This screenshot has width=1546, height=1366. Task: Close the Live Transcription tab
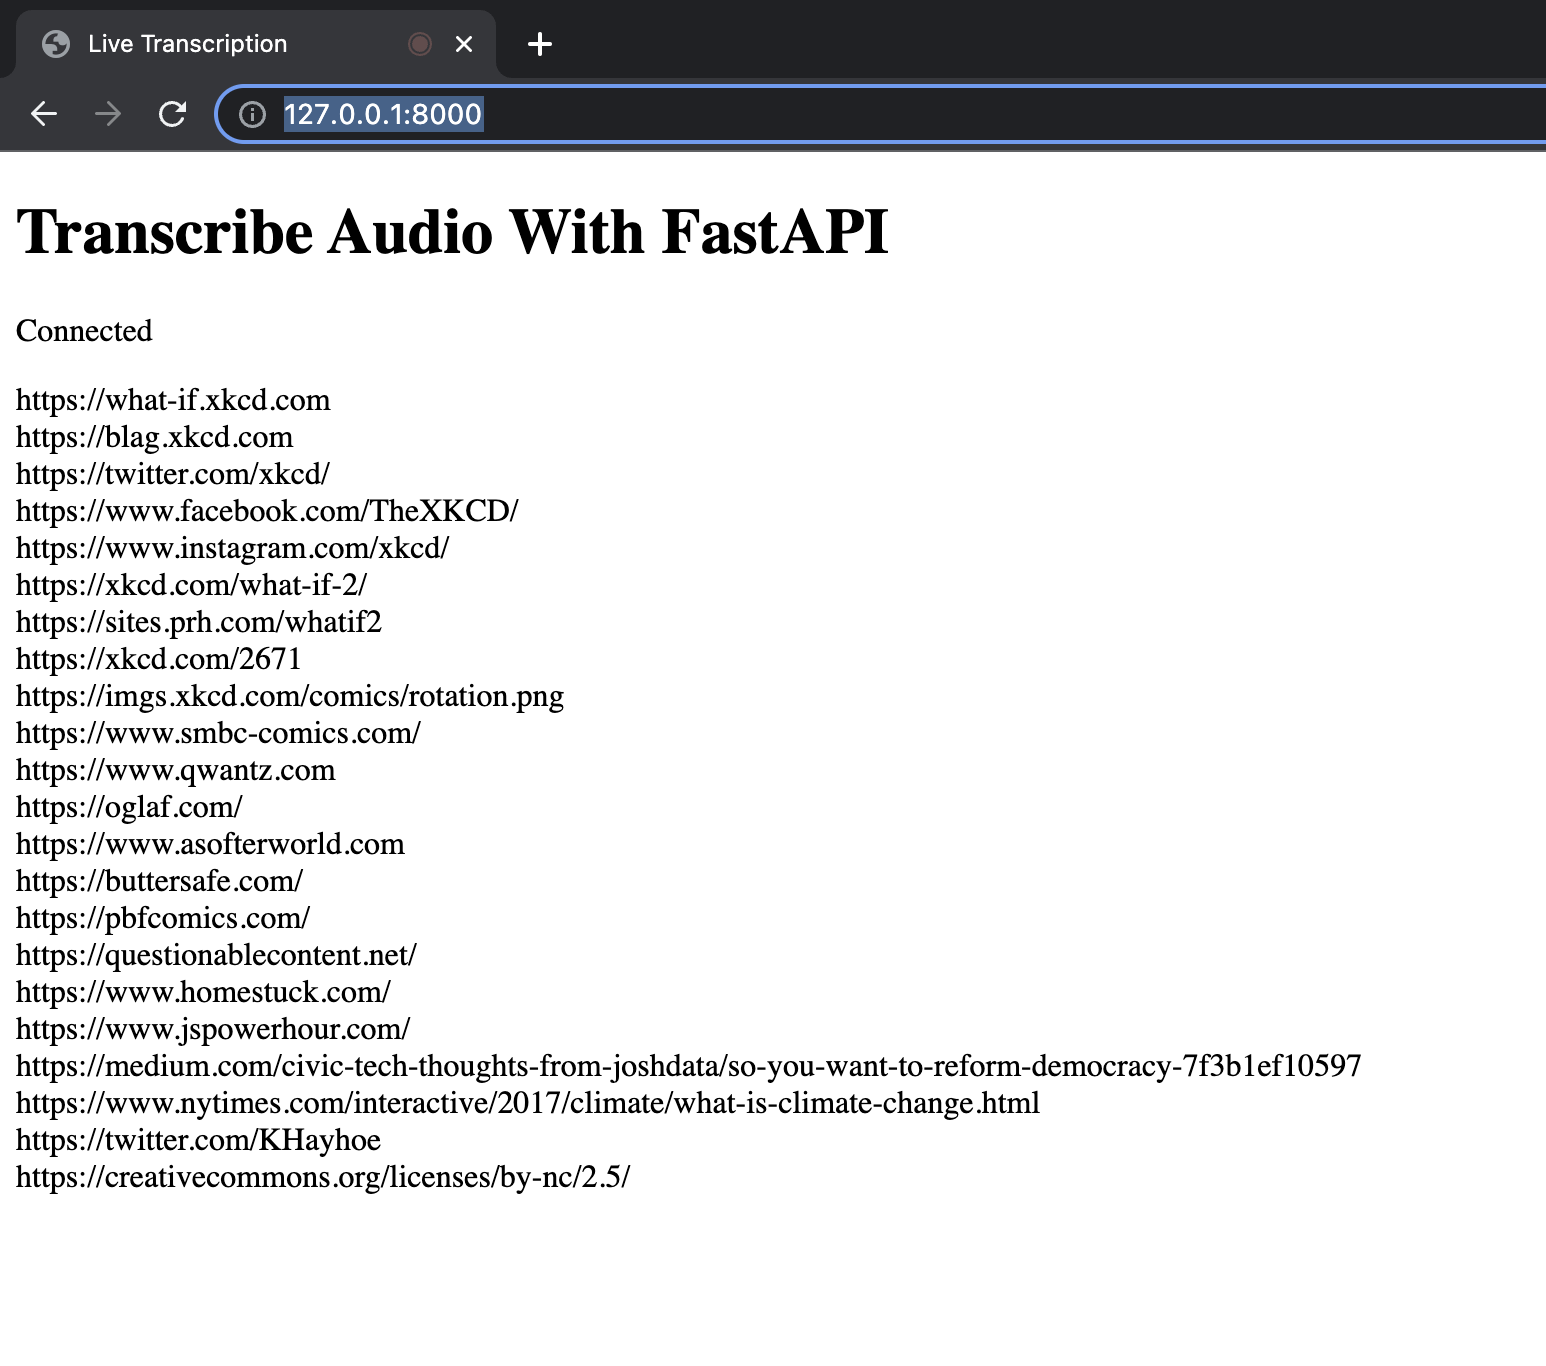[x=464, y=44]
